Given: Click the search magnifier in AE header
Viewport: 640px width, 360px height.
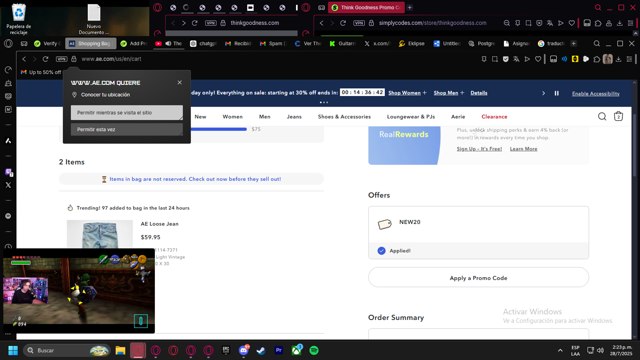Looking at the screenshot, I should [602, 117].
